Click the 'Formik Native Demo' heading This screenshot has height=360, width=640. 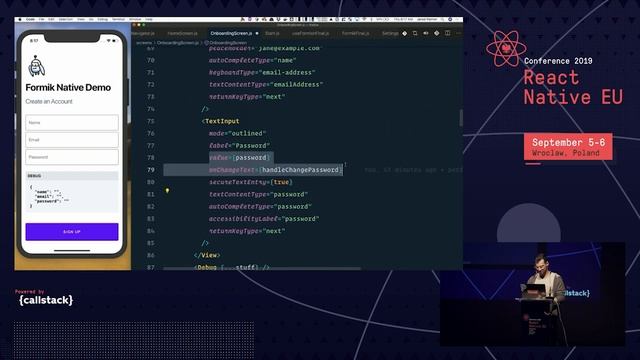pos(68,87)
